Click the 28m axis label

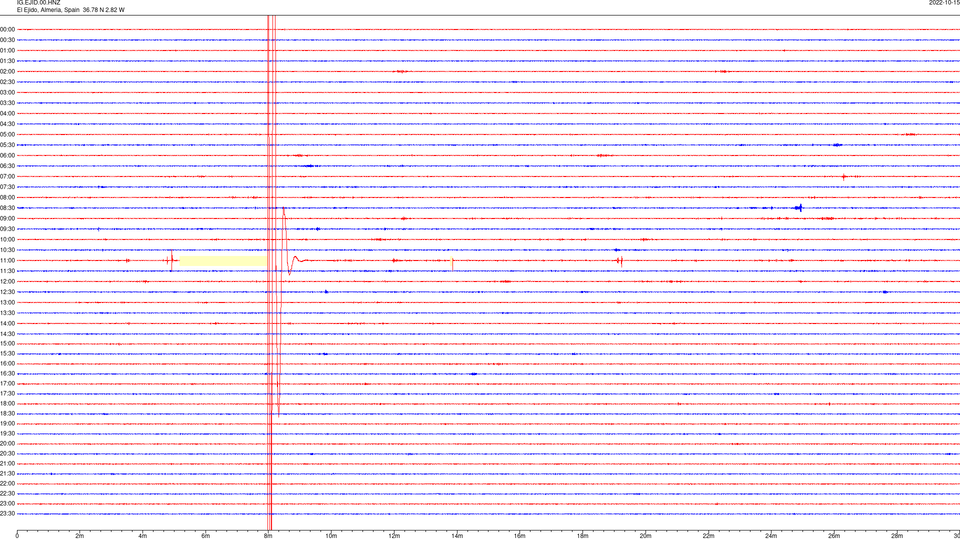coord(897,536)
